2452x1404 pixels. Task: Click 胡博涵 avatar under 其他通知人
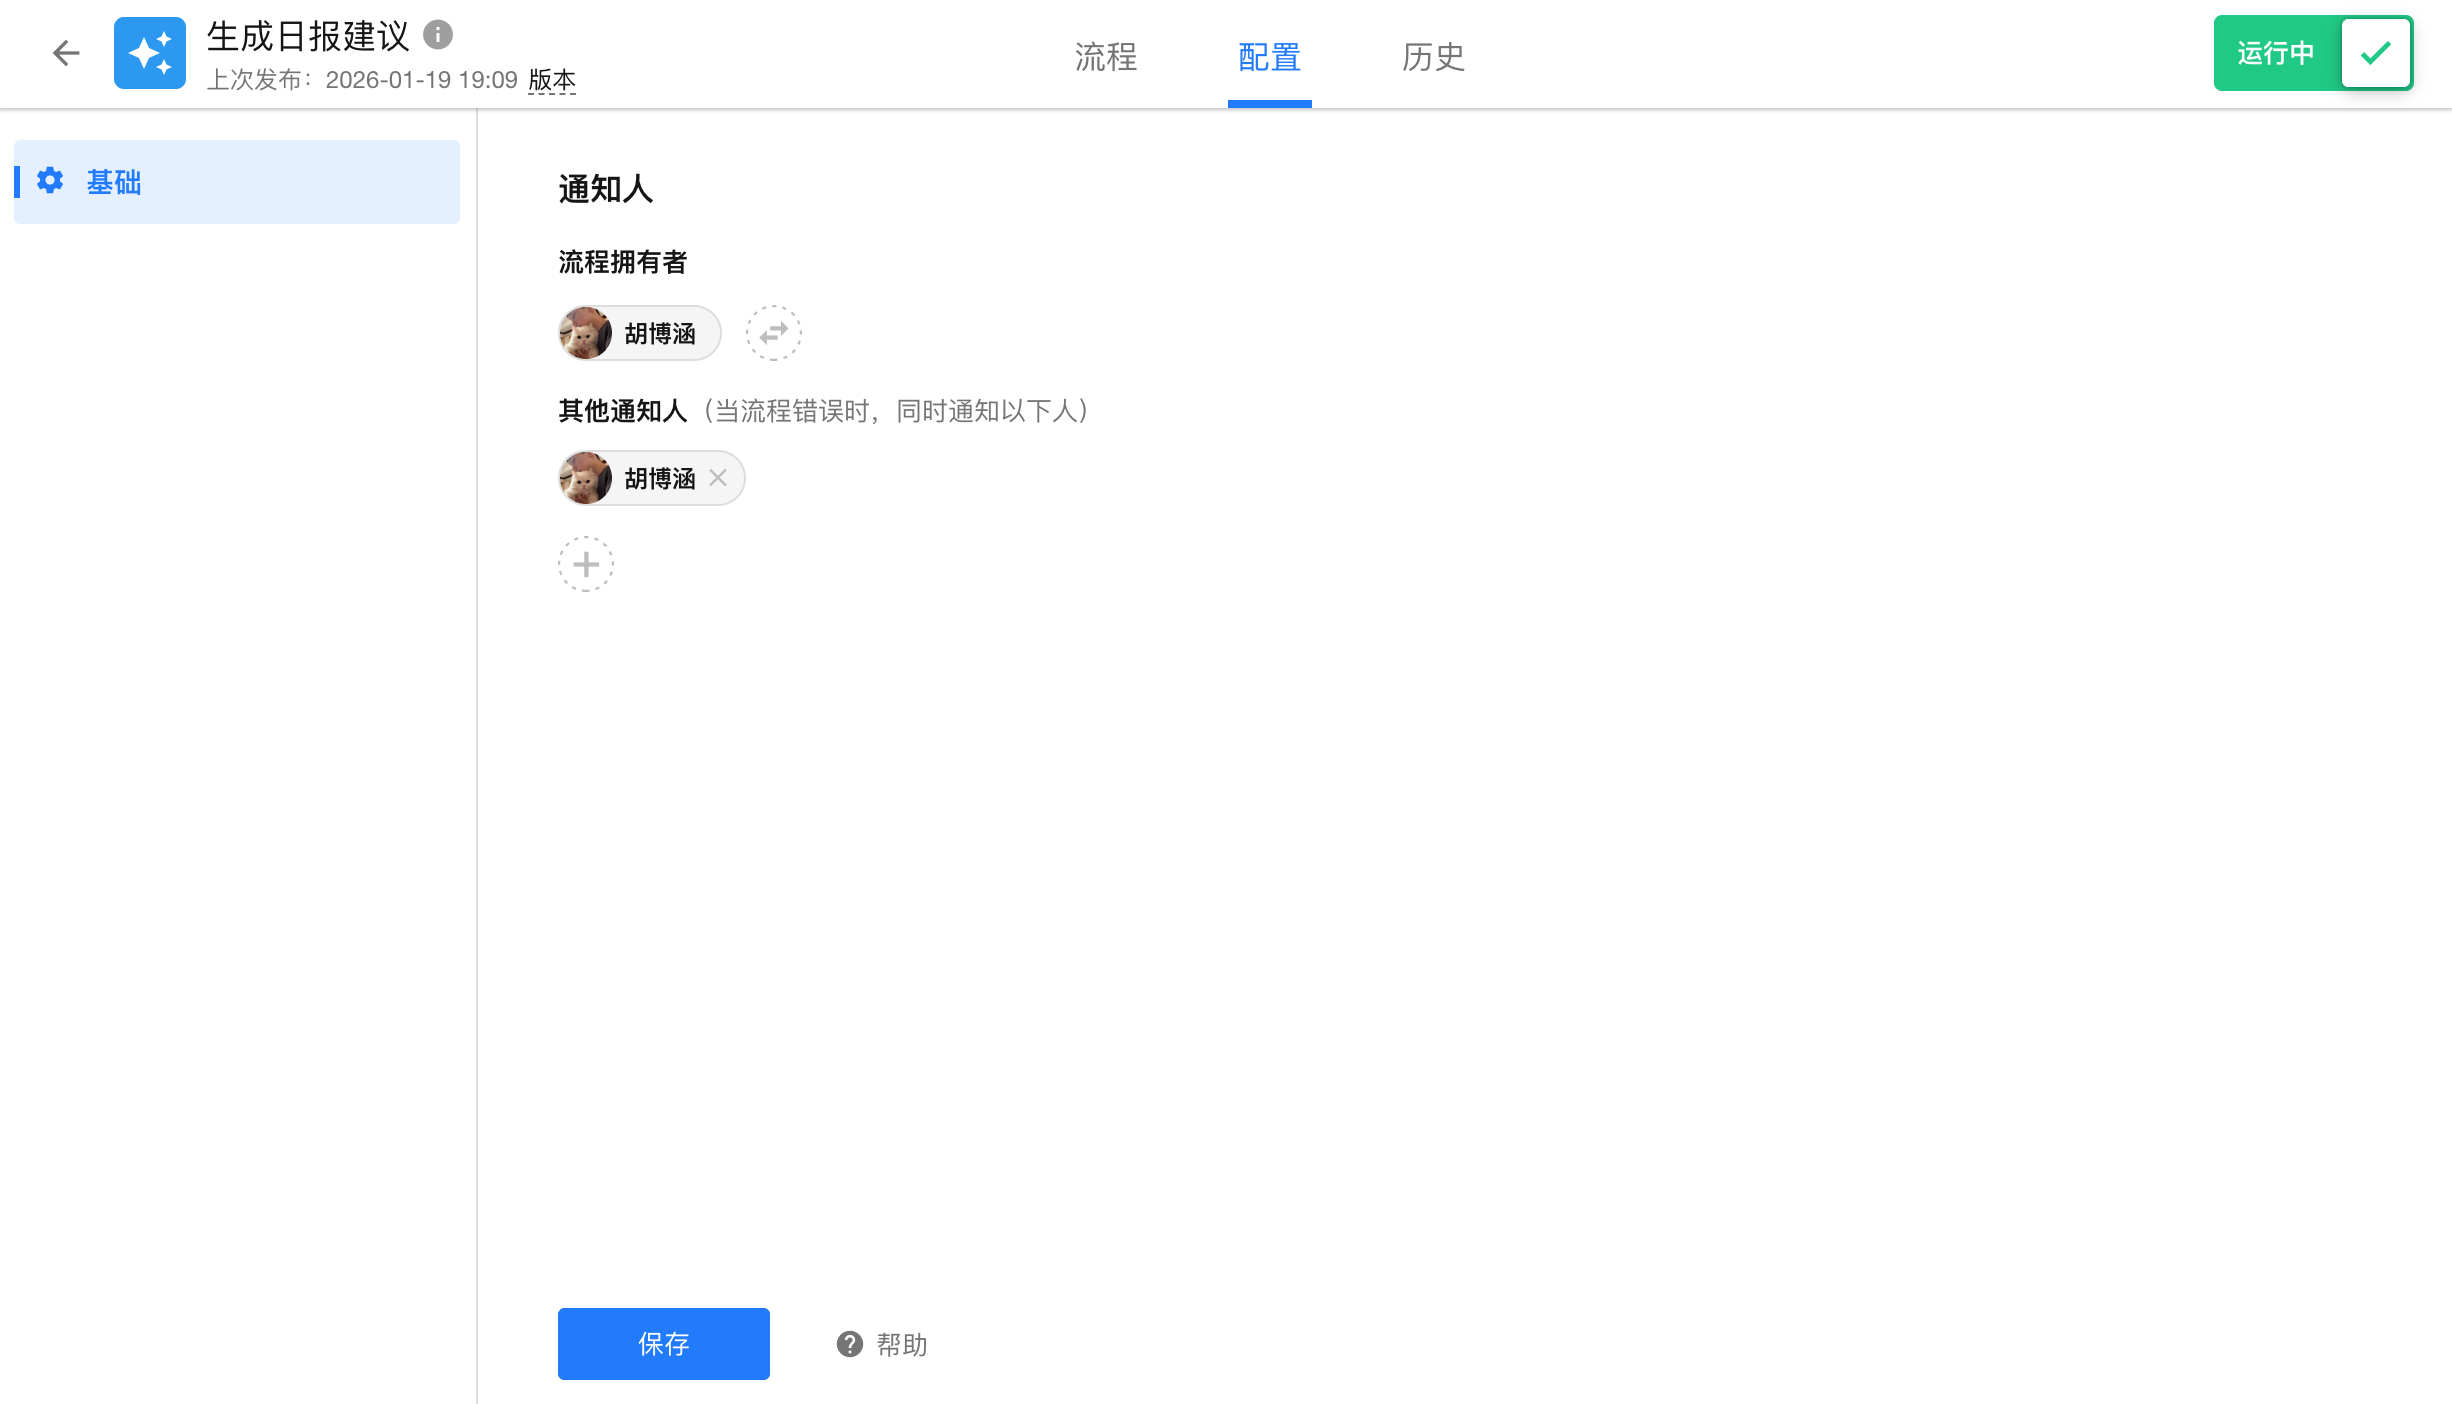(x=585, y=478)
